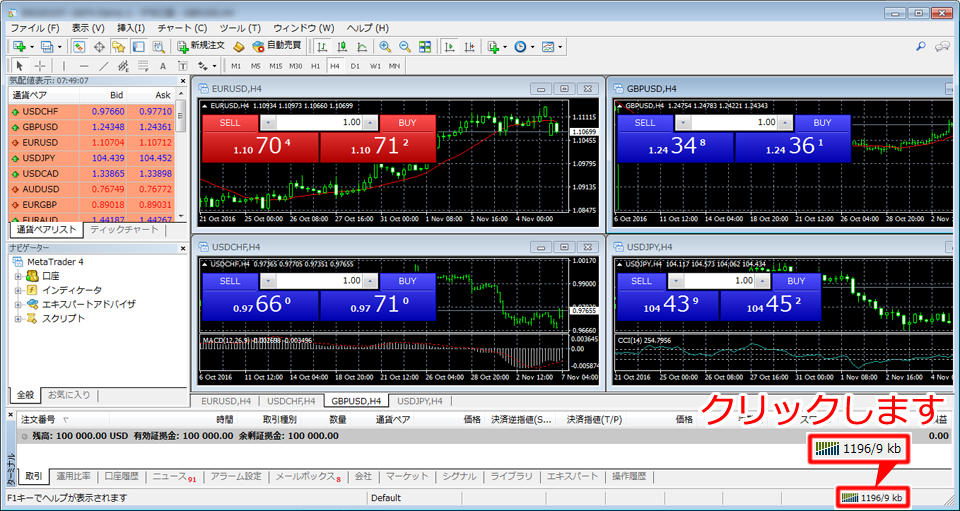Open the periods dropdown arrow
The height and width of the screenshot is (511, 960).
point(533,47)
